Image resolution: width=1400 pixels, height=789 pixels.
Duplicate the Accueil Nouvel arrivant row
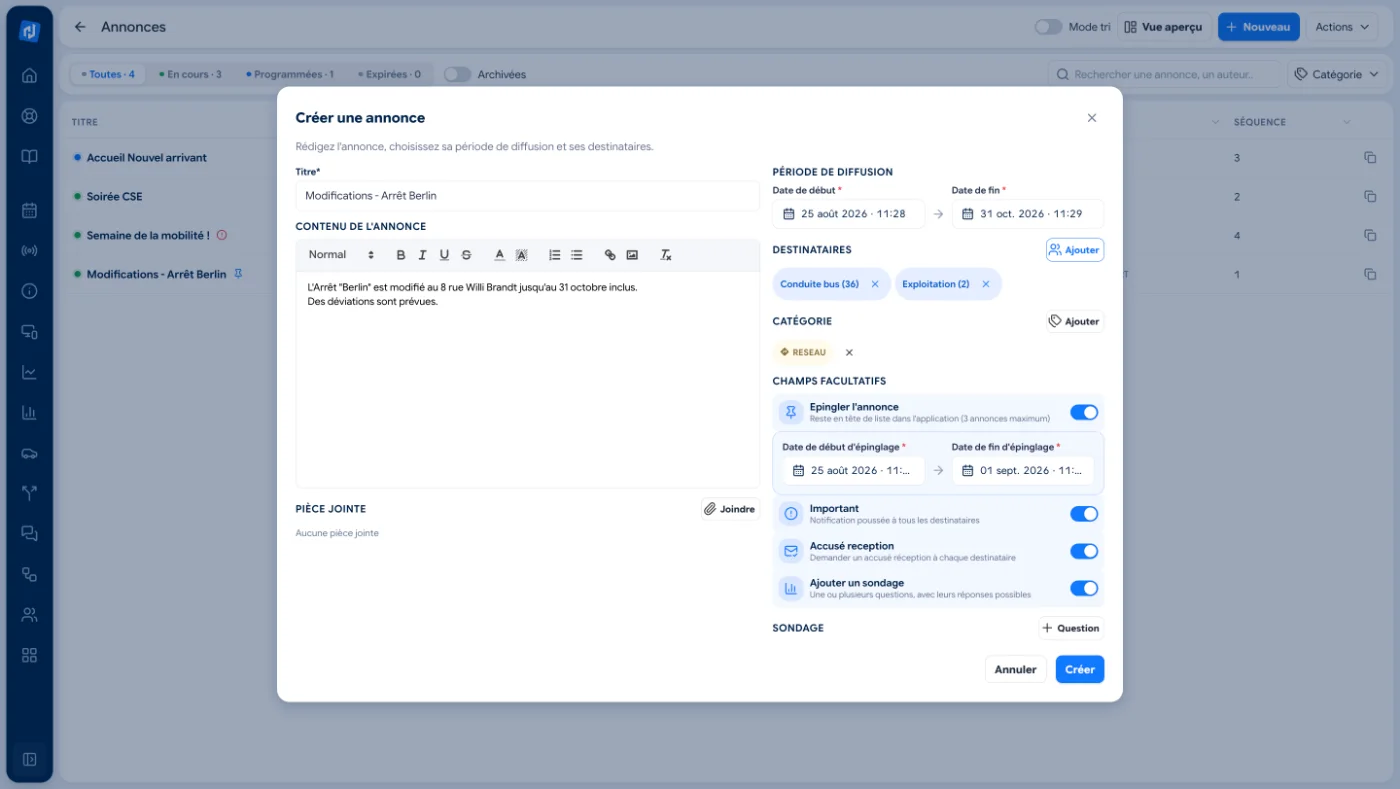point(1370,158)
